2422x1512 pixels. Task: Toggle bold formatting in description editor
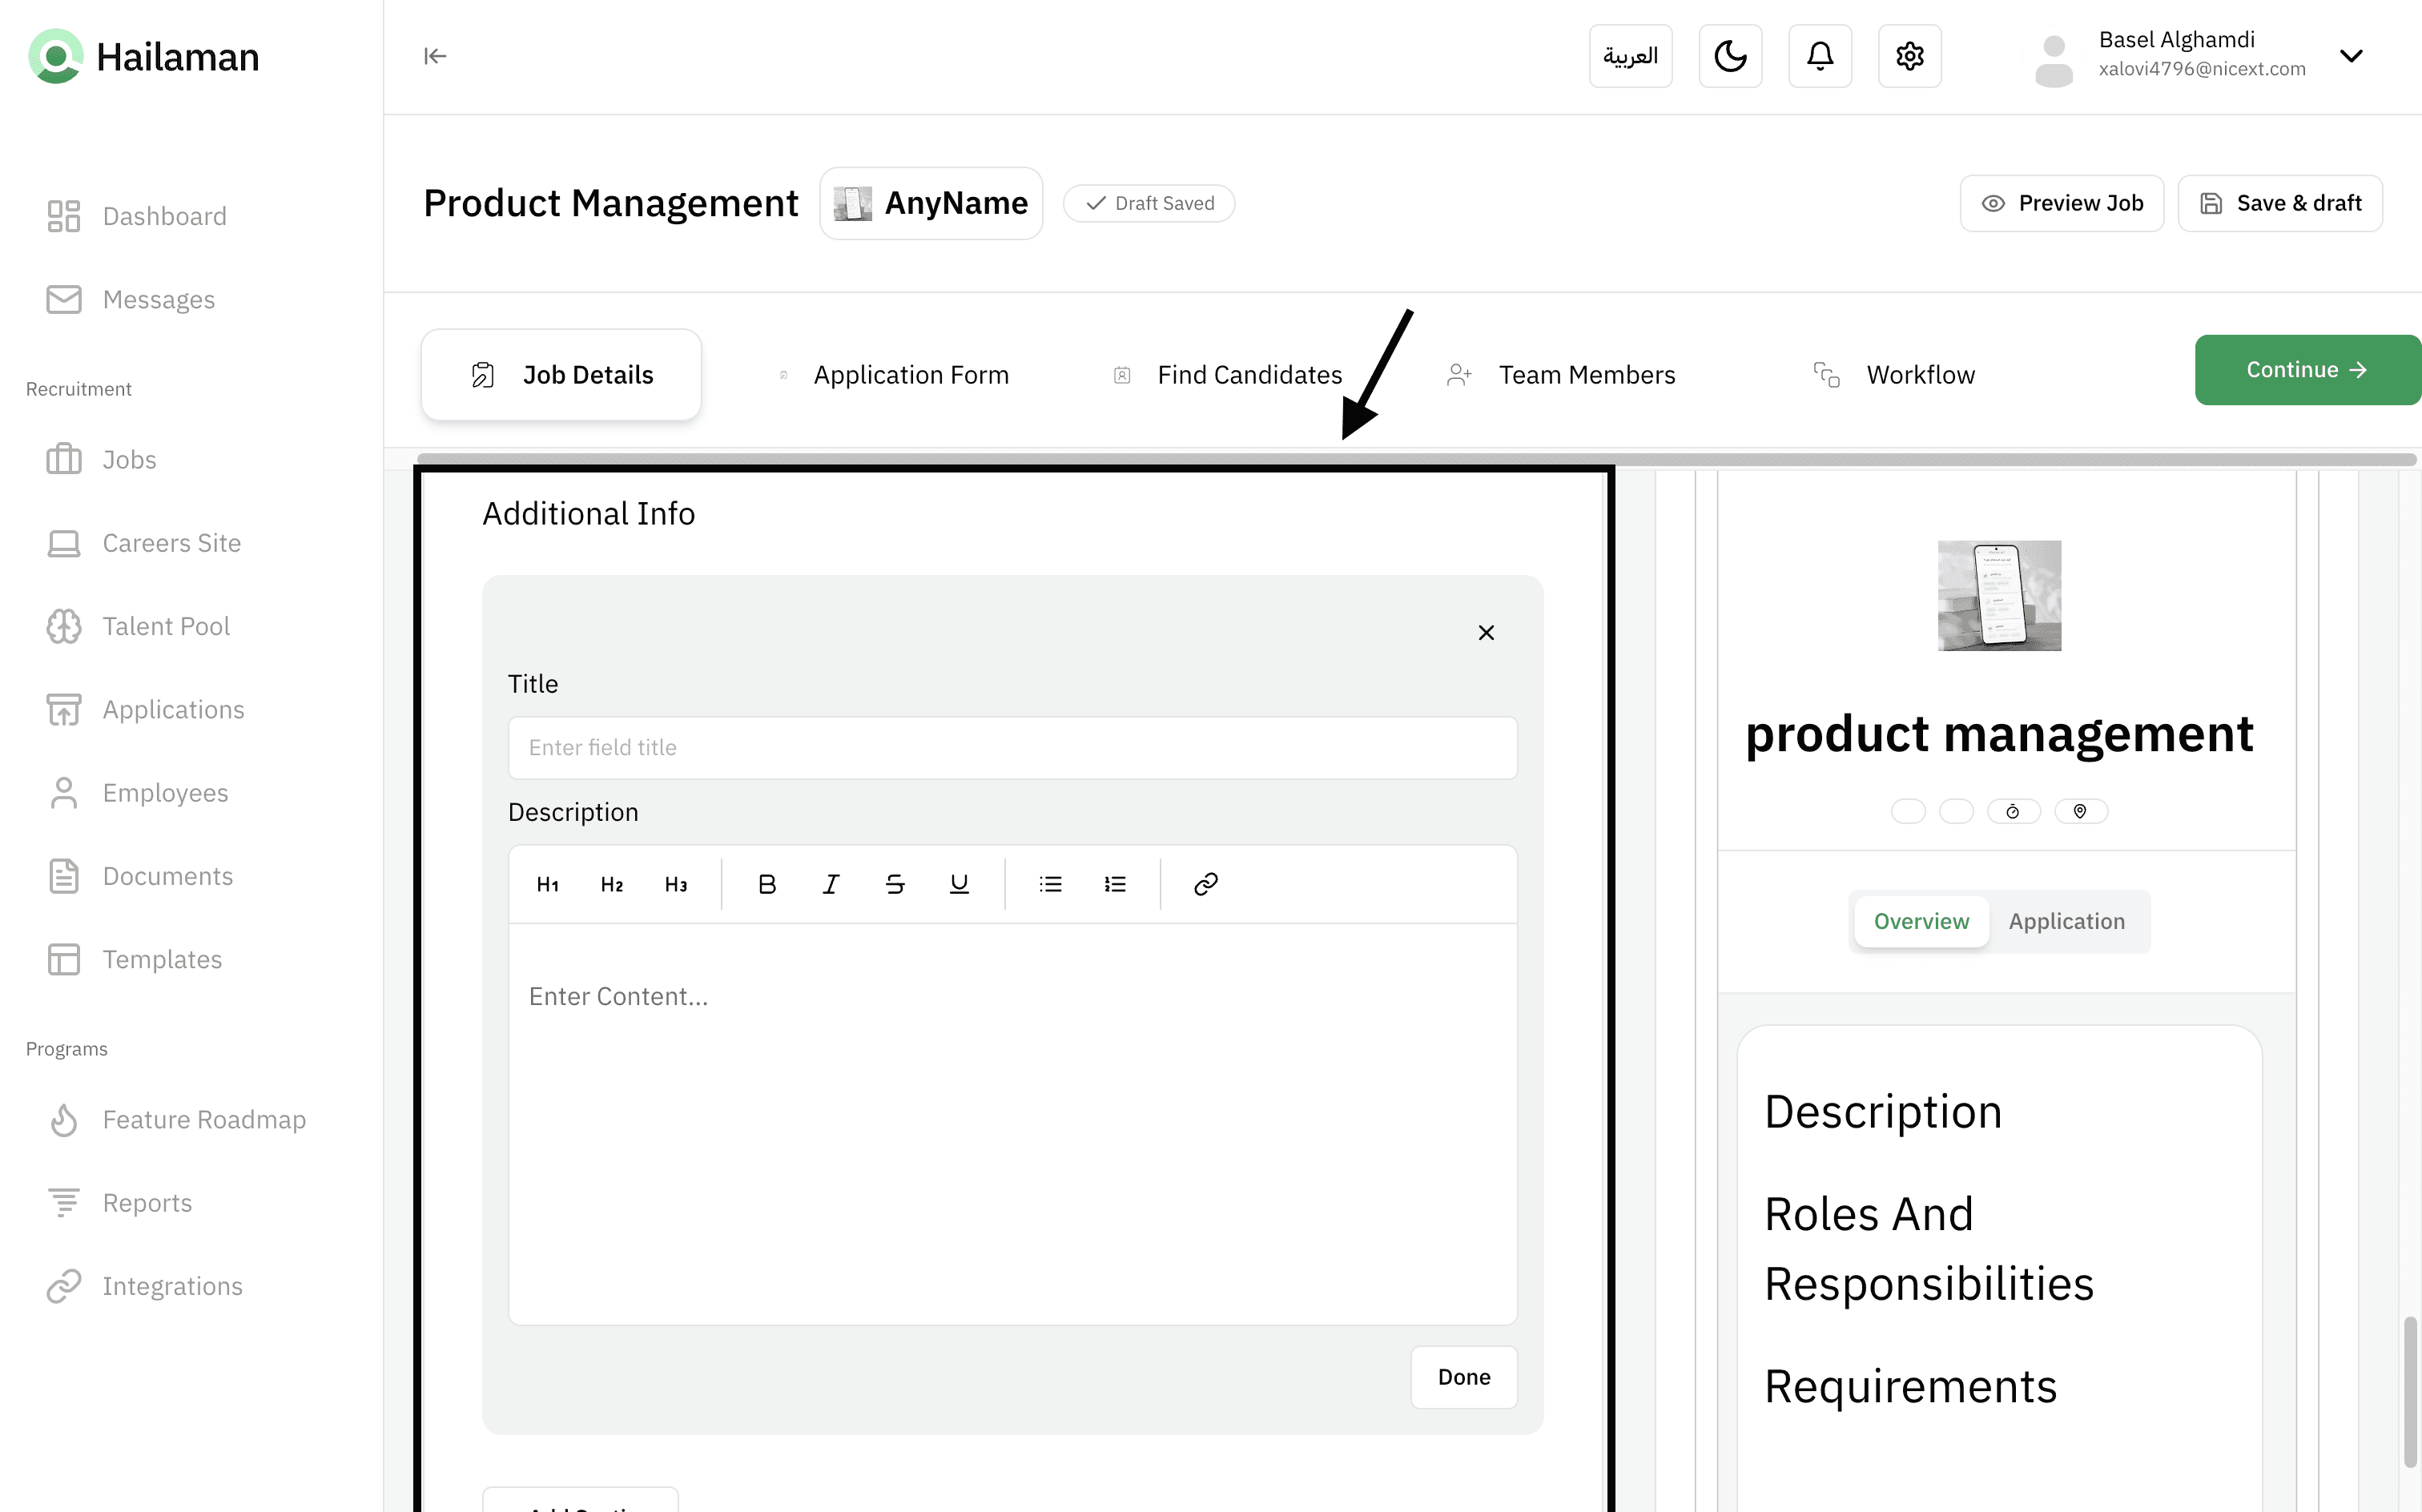767,884
